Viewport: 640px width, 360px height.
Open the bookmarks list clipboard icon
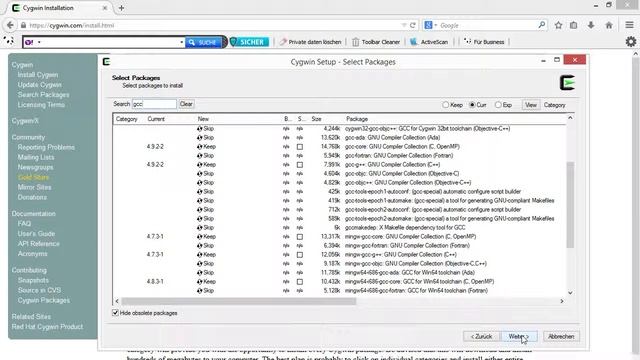(573, 25)
